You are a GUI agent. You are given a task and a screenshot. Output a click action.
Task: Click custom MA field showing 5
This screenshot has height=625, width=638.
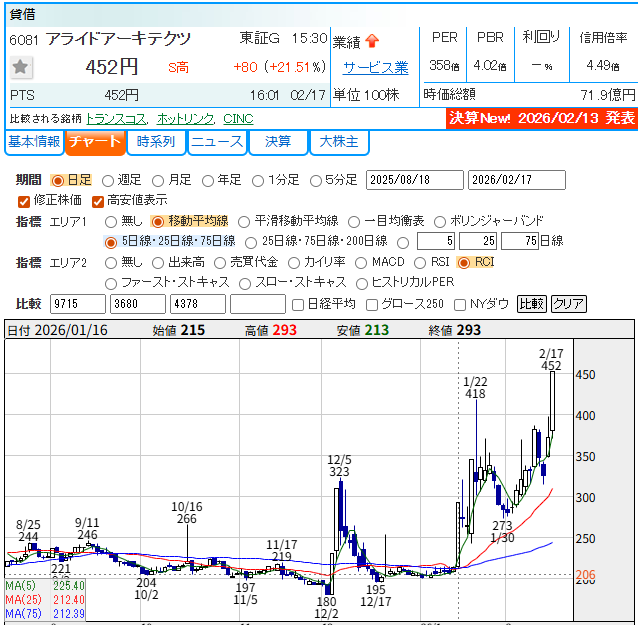coord(436,241)
